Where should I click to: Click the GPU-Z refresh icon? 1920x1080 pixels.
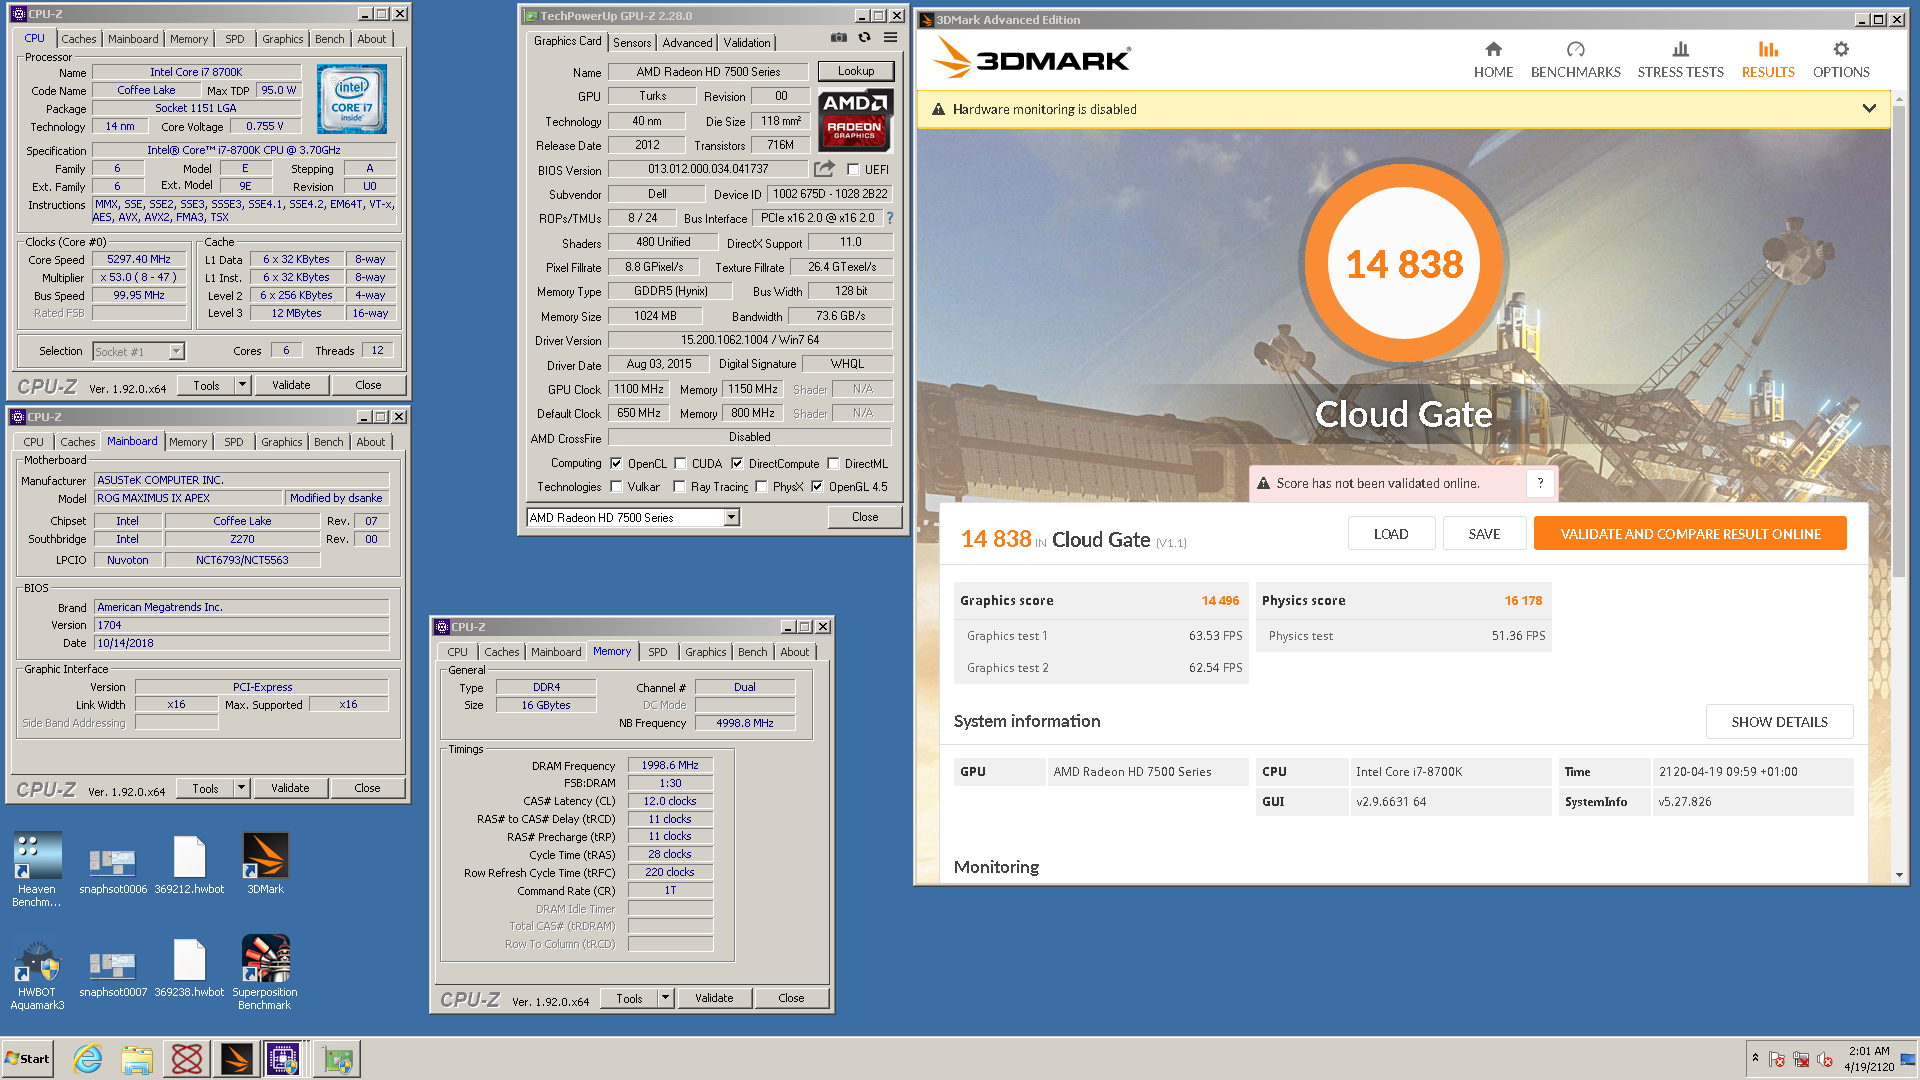coord(864,38)
